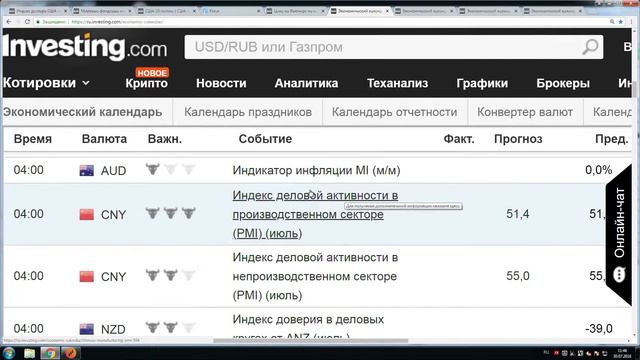Click the bull importance icons in NZD row
This screenshot has width=640, height=360.
(171, 327)
